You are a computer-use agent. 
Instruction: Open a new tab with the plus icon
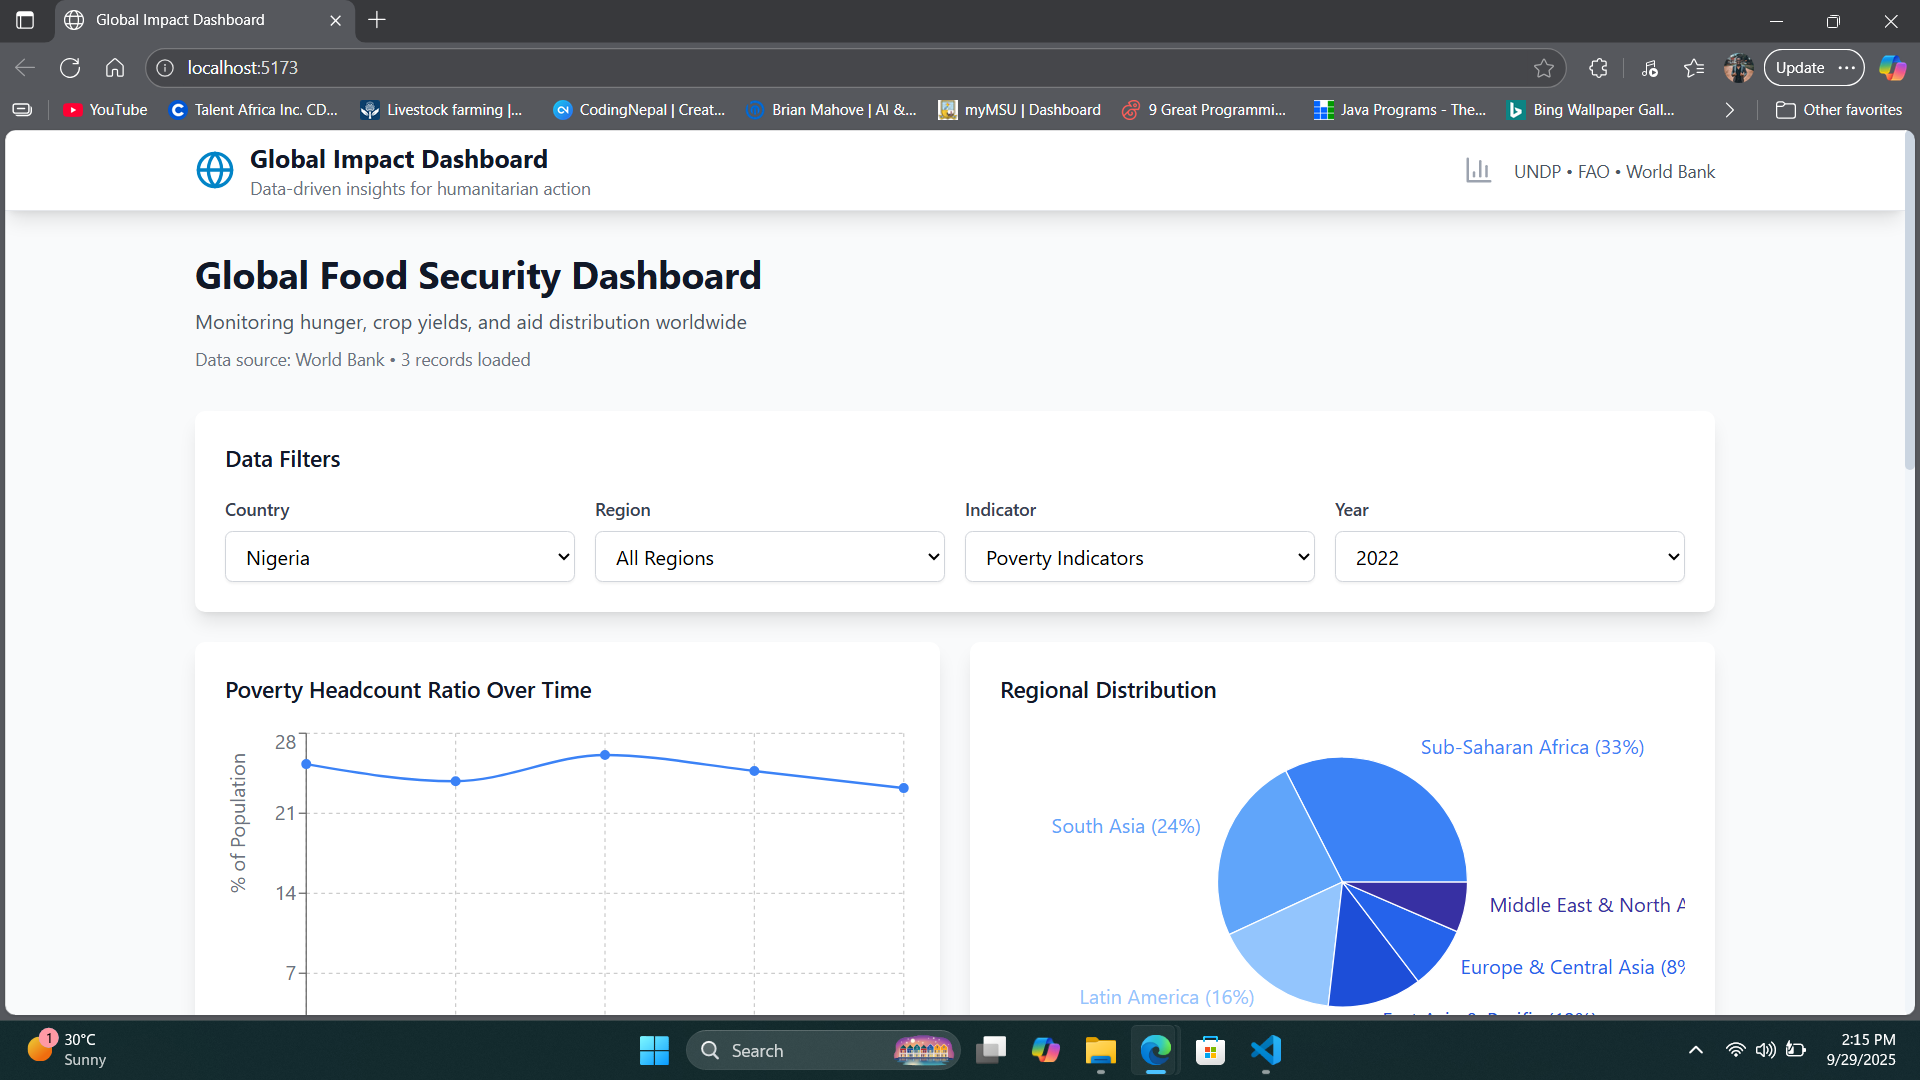coord(377,20)
